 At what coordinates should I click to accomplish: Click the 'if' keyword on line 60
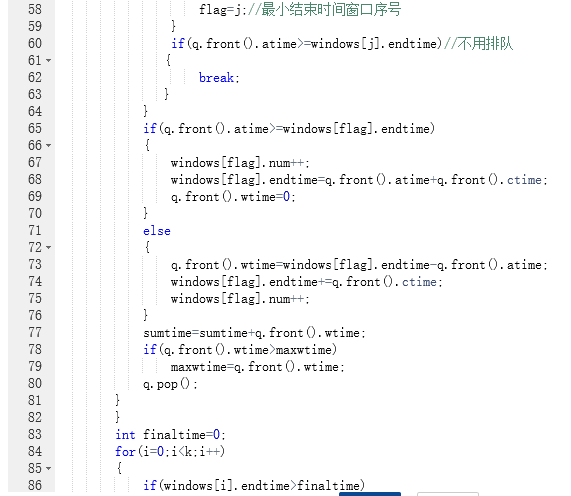pyautogui.click(x=178, y=44)
